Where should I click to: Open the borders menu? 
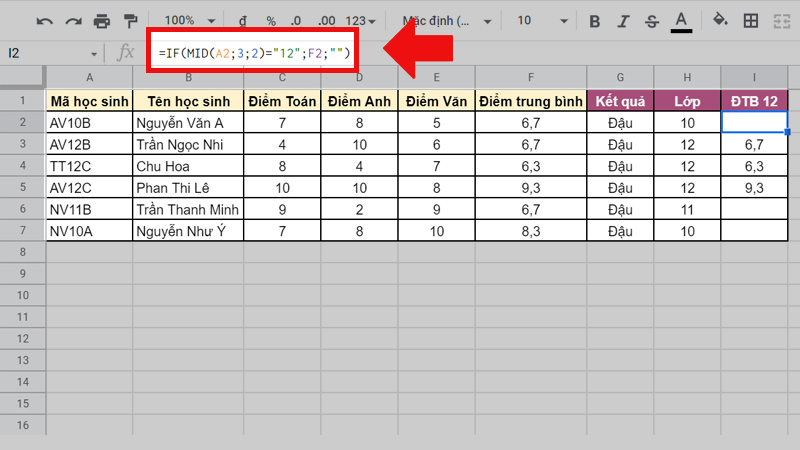point(751,21)
